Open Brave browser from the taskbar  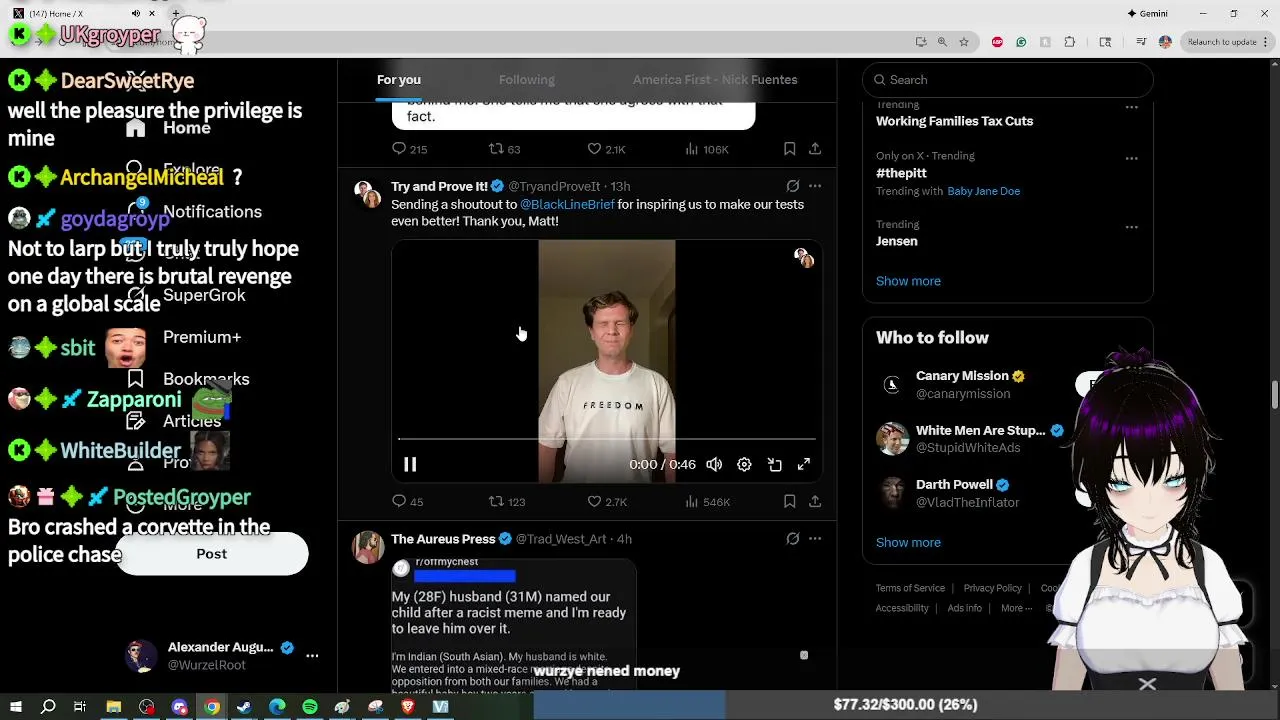point(408,707)
